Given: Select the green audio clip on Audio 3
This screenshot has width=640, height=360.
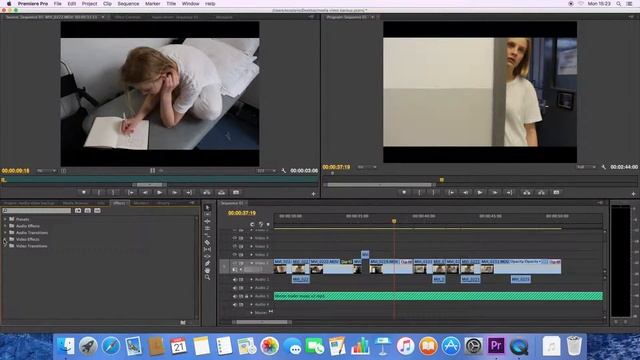Looking at the screenshot, I should [438, 296].
